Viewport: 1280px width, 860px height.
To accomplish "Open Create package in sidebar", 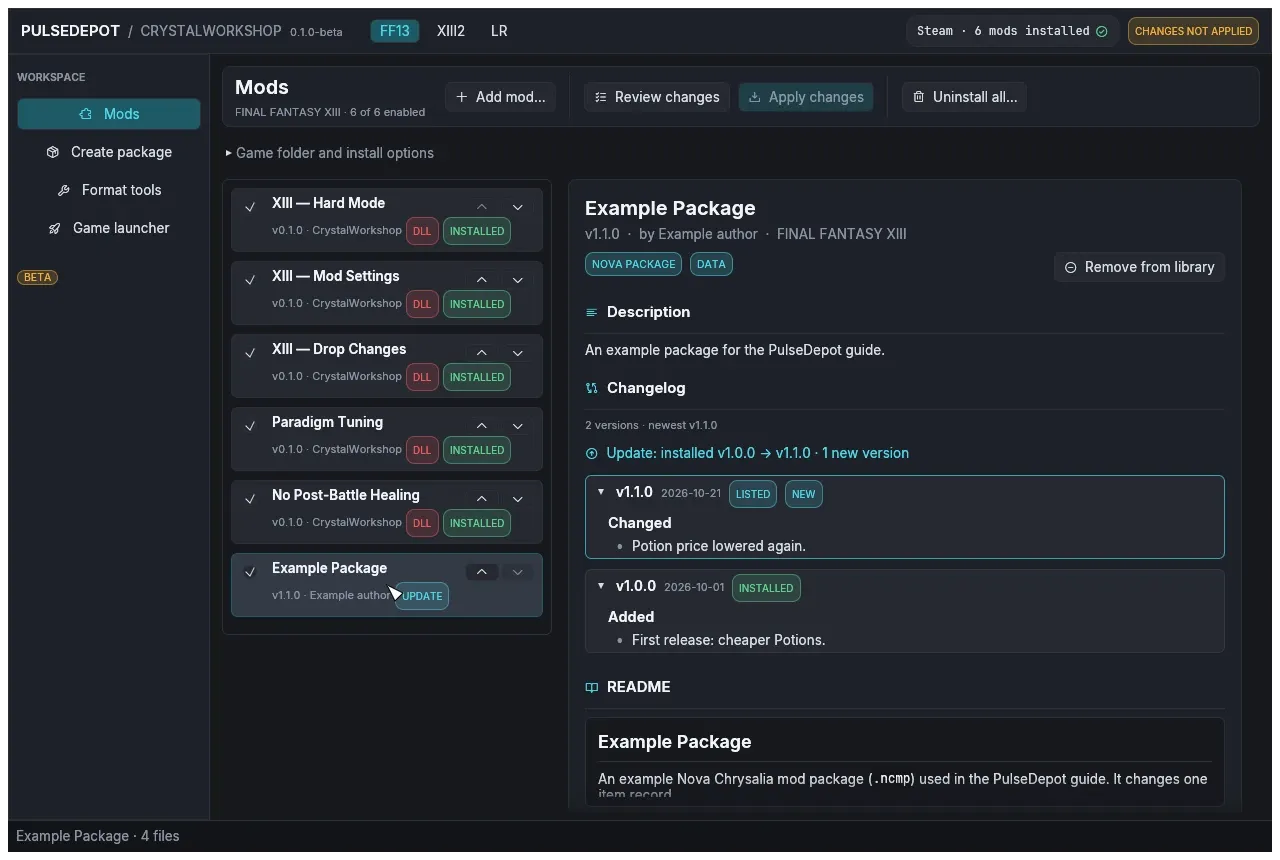I will tap(109, 152).
